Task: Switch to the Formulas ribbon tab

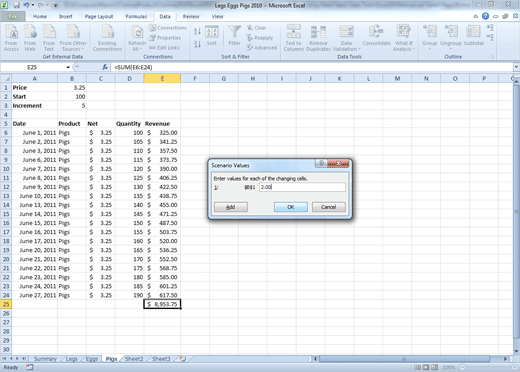Action: [x=136, y=16]
